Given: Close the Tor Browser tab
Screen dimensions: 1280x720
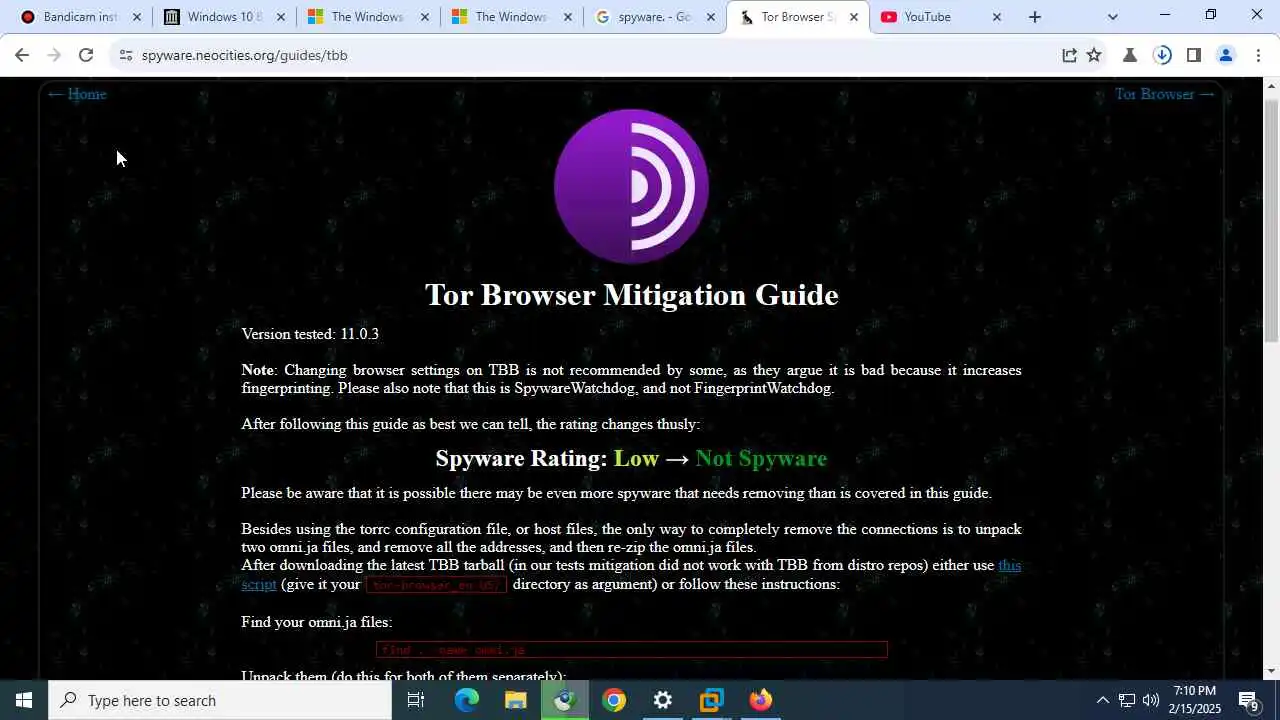Looking at the screenshot, I should coord(854,17).
